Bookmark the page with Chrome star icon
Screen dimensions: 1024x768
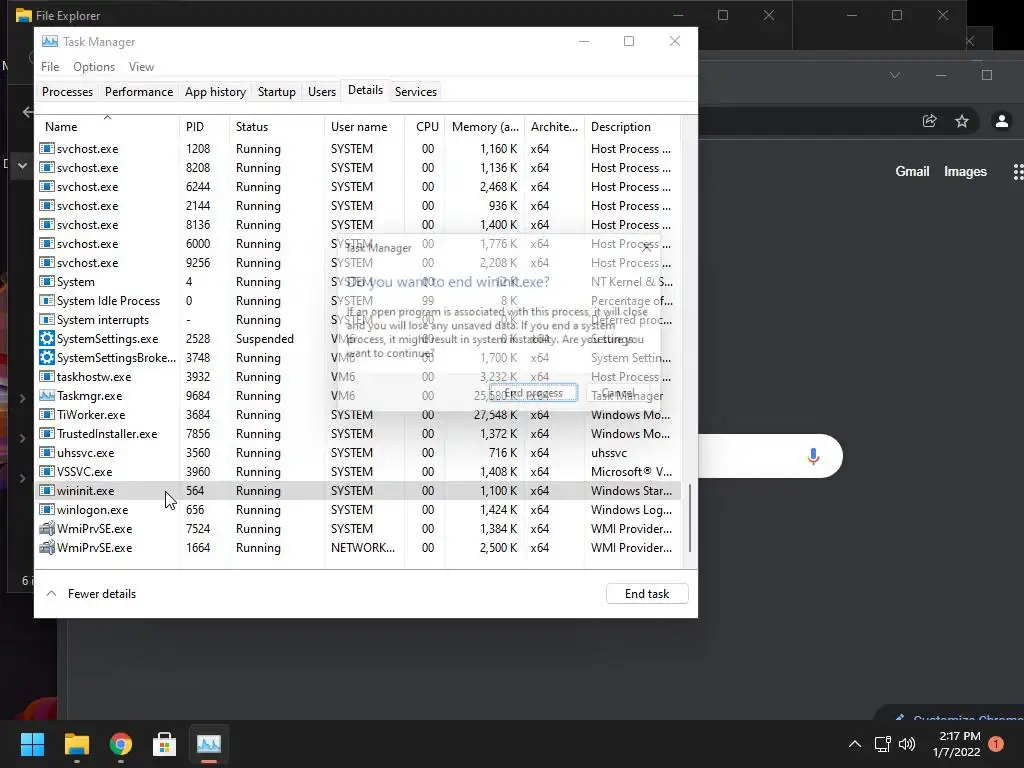(x=962, y=121)
